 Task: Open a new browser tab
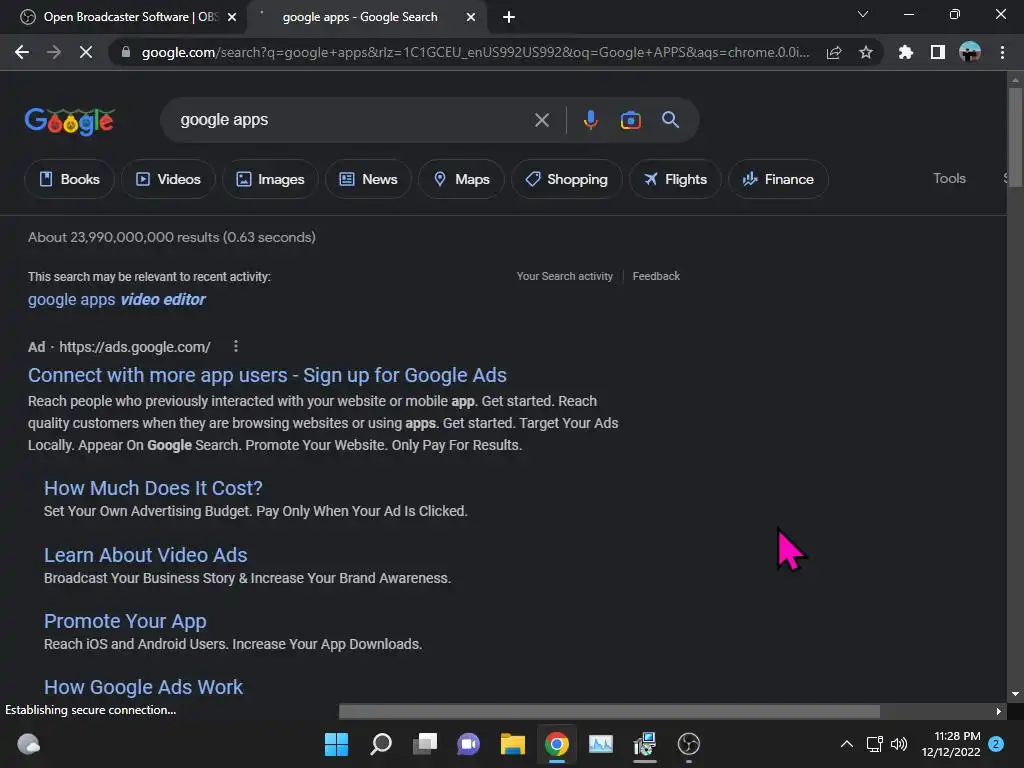(509, 17)
